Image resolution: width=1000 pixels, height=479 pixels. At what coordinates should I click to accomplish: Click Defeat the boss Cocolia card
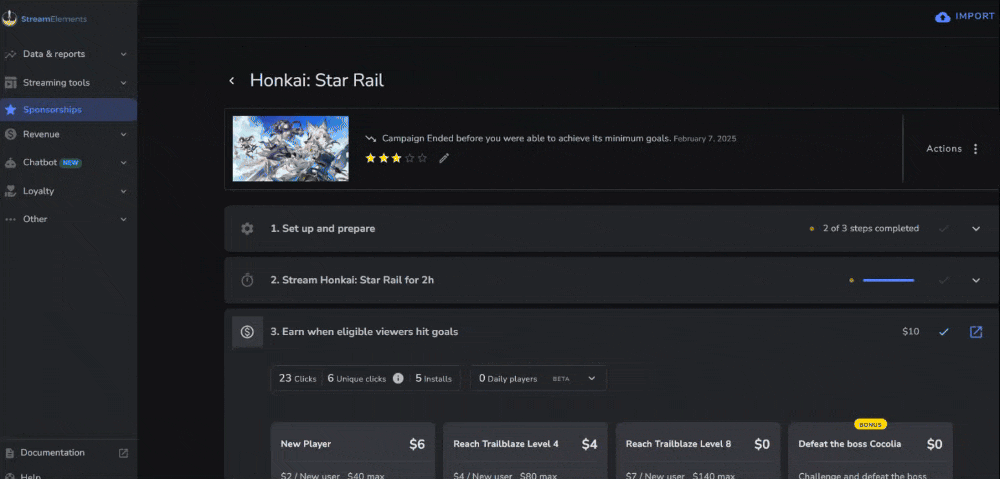point(871,450)
